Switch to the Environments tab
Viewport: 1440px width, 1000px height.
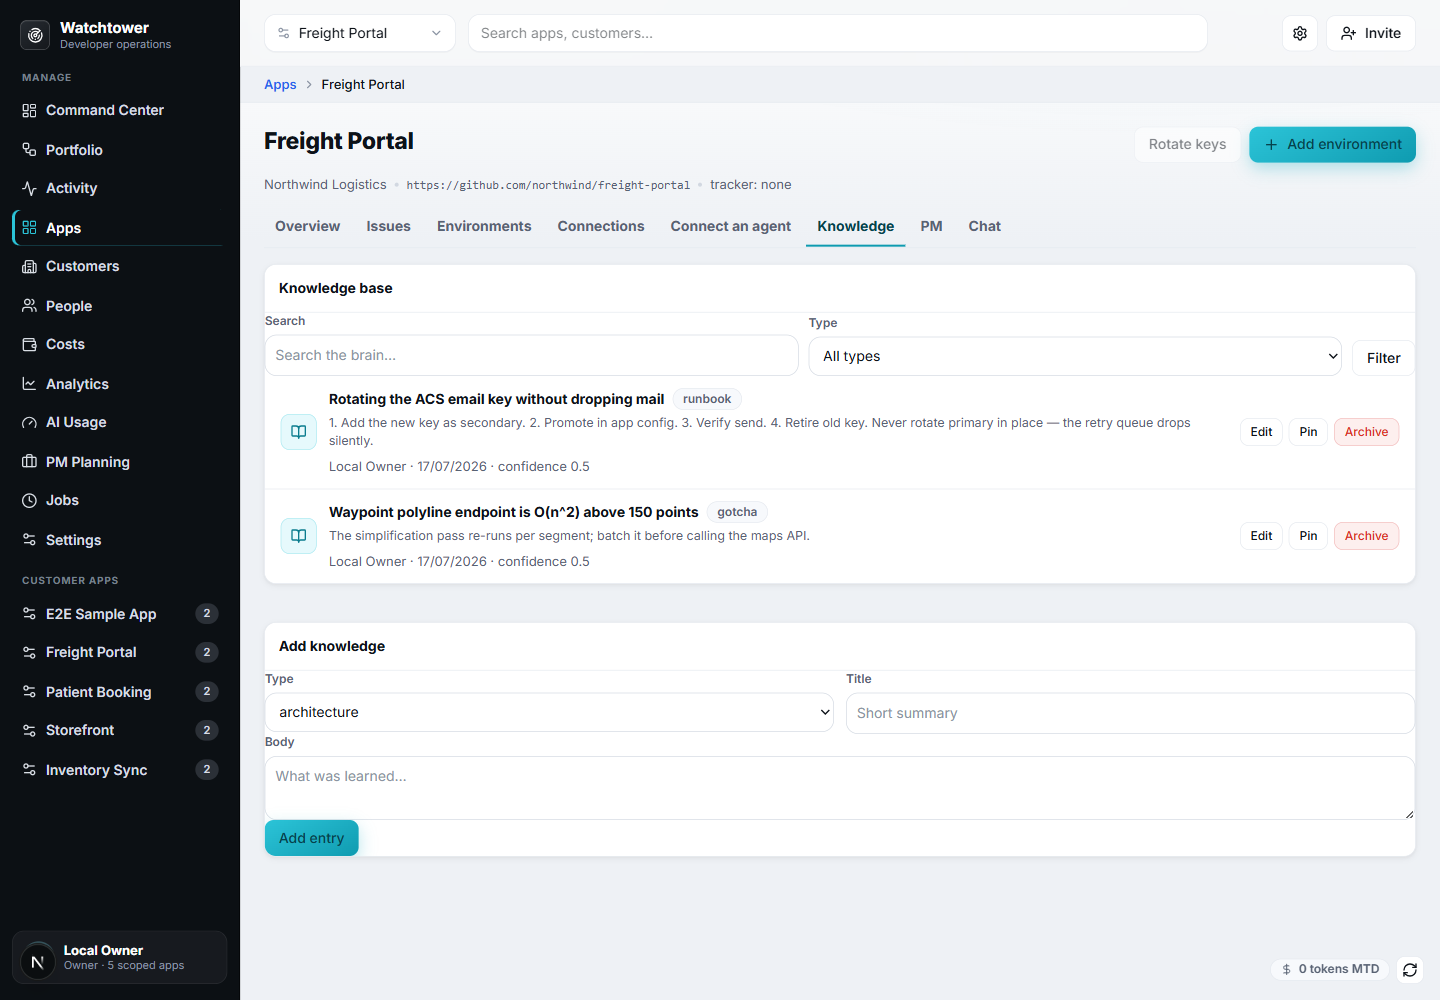click(x=484, y=226)
